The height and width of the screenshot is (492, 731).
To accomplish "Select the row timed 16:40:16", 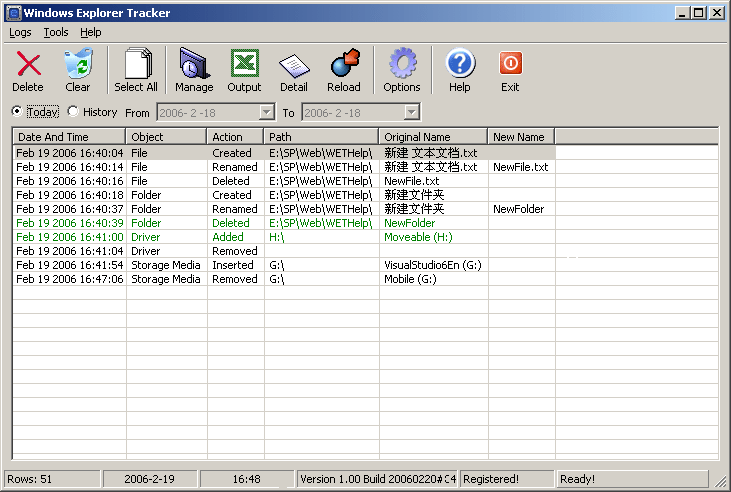I will tap(284, 181).
